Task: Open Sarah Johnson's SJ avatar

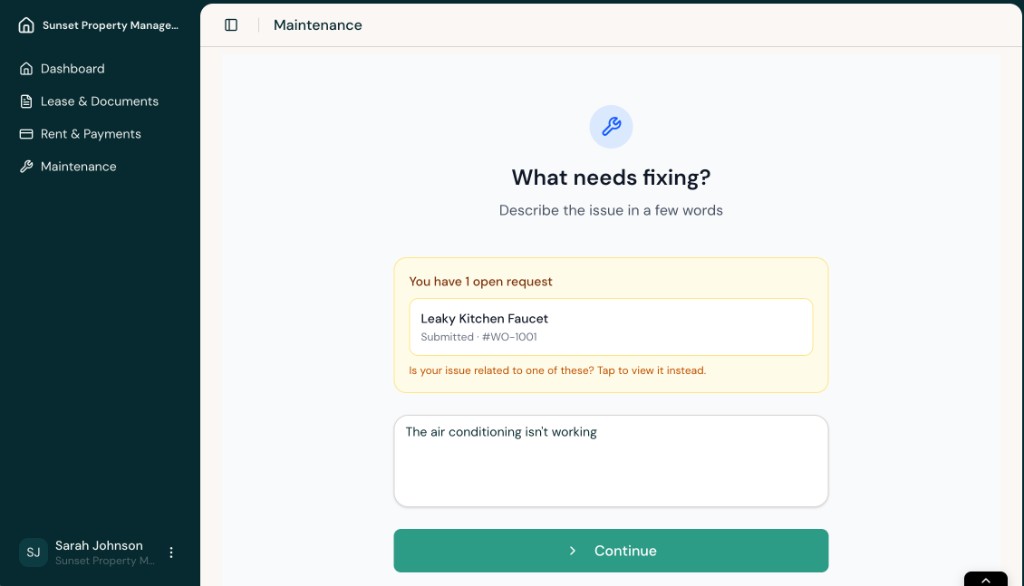Action: (x=33, y=552)
